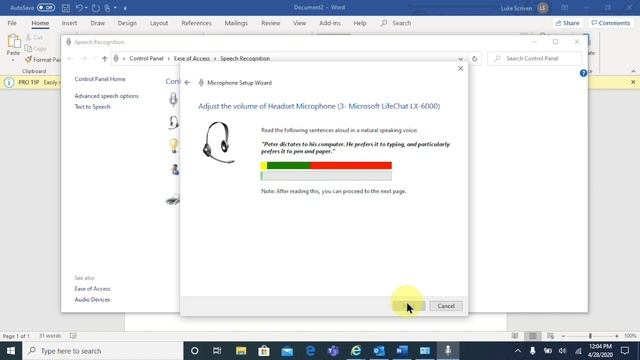Open the Text to Speech link
Screen dimensions: 640x360
pyautogui.click(x=92, y=107)
